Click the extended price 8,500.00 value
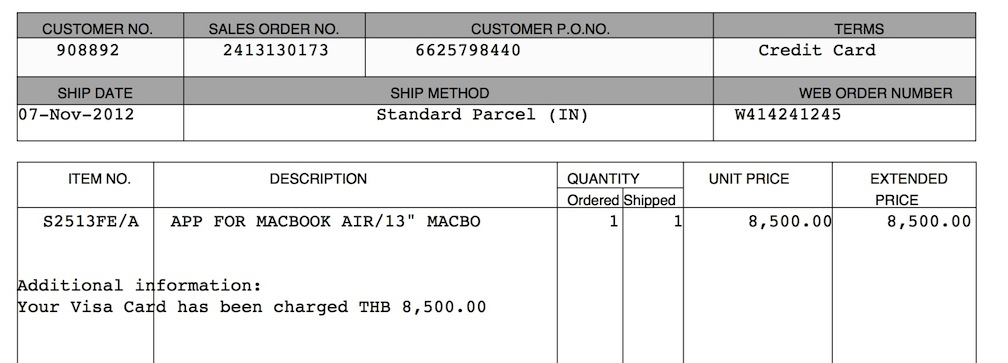This screenshot has height=363, width=1008. [929, 222]
